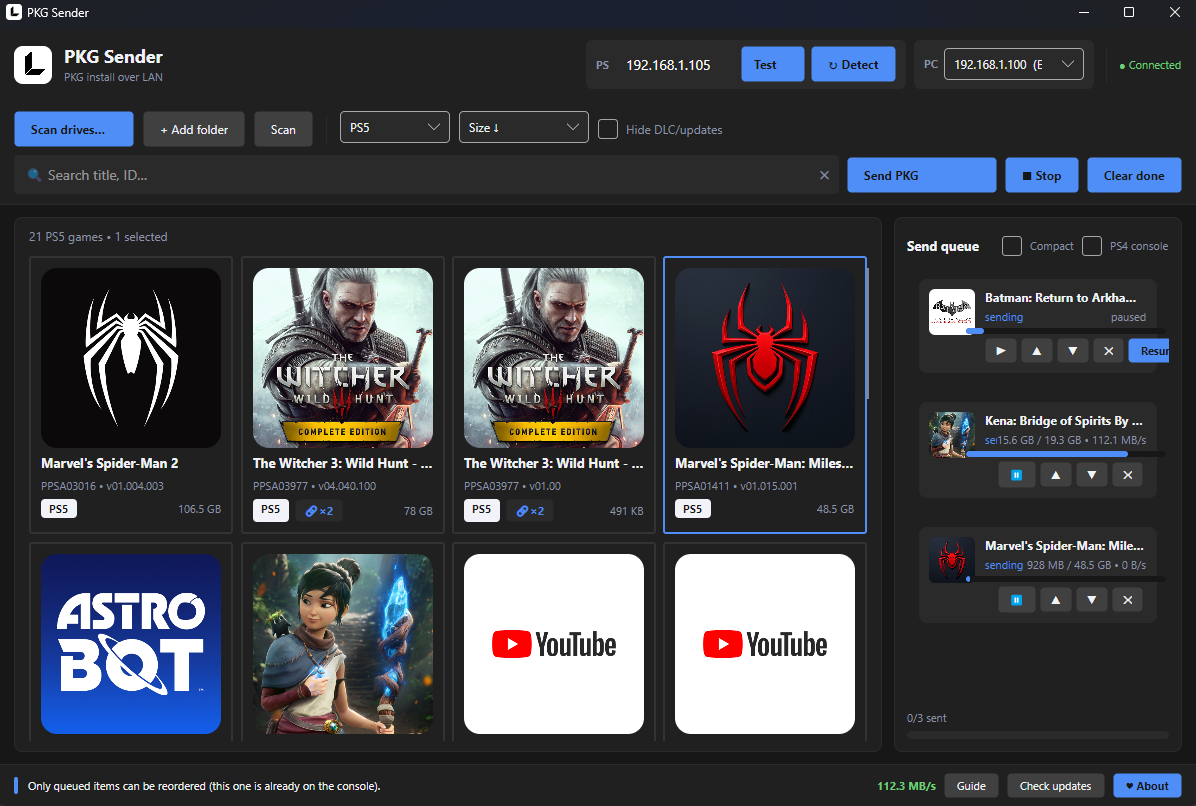Click the Connected status indicator
The width and height of the screenshot is (1196, 806).
coord(1149,66)
